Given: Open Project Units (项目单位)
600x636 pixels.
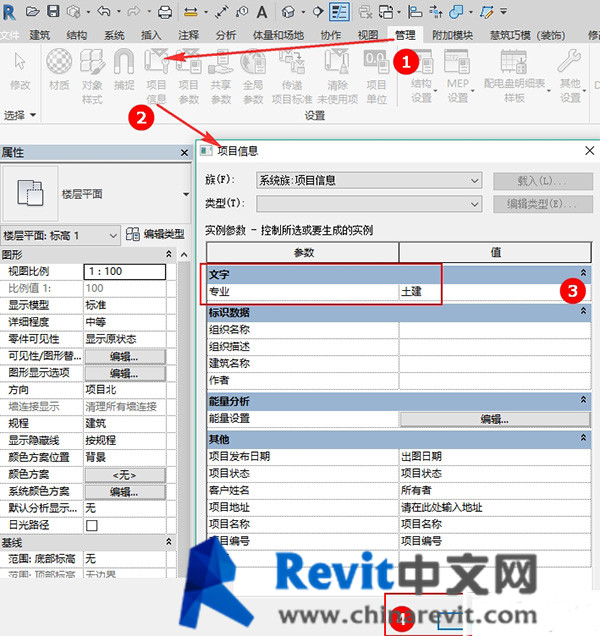Looking at the screenshot, I should 376,76.
